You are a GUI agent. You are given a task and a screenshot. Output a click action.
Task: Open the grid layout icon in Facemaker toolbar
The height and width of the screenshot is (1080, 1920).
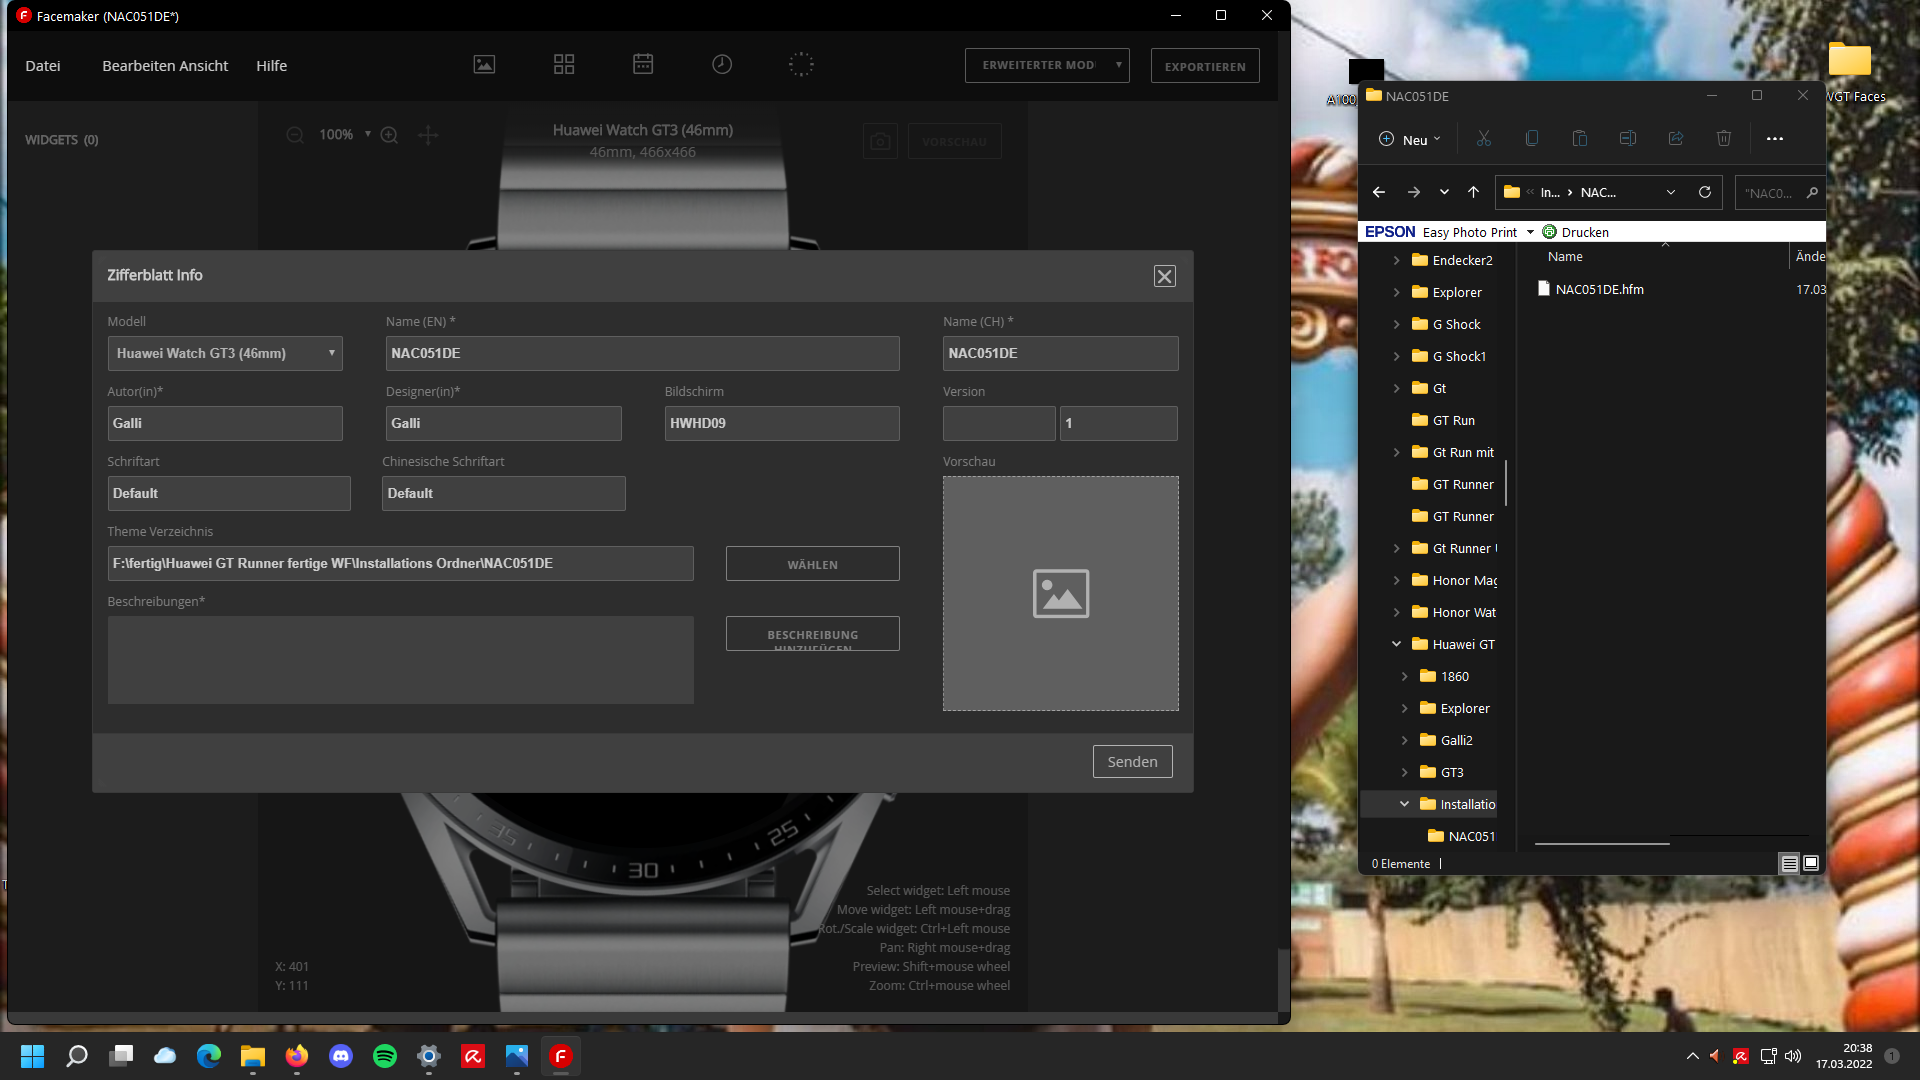pyautogui.click(x=564, y=64)
